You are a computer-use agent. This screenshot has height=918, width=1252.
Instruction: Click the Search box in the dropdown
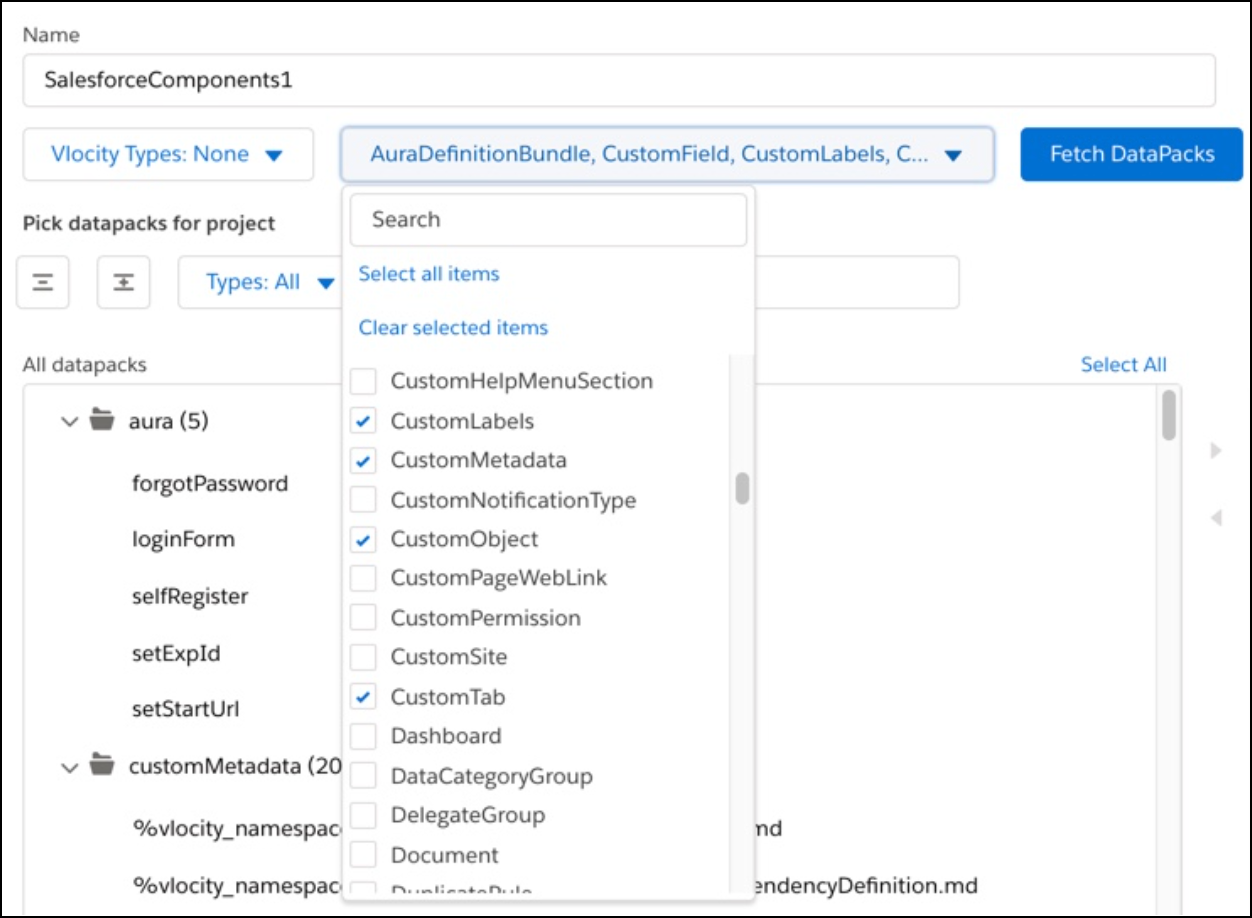548,220
